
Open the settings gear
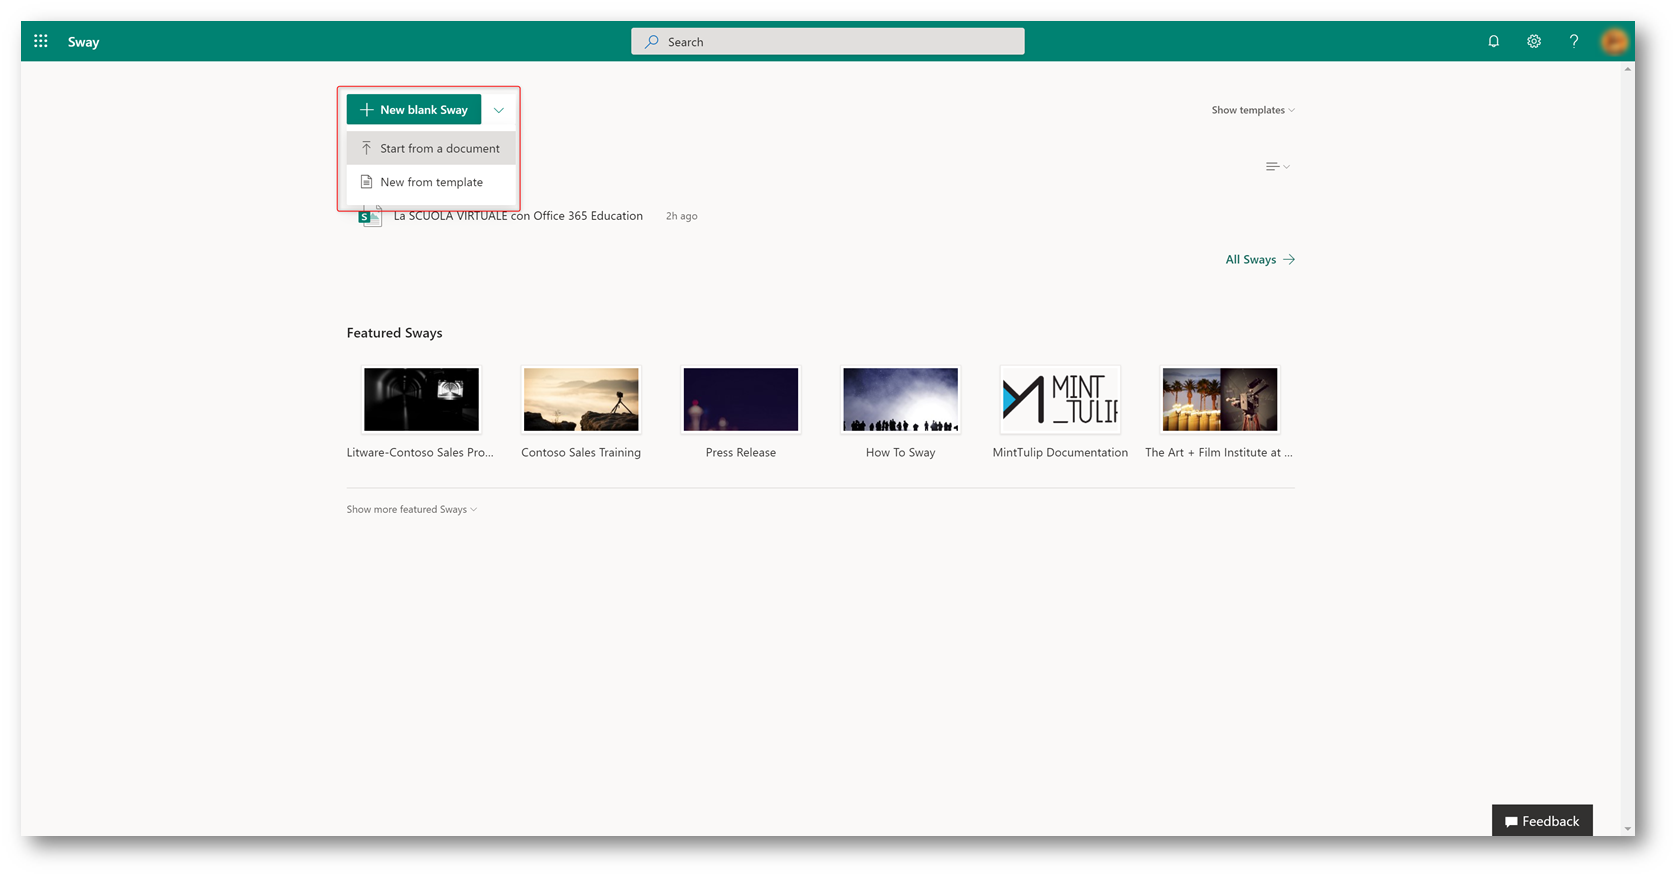click(x=1533, y=41)
